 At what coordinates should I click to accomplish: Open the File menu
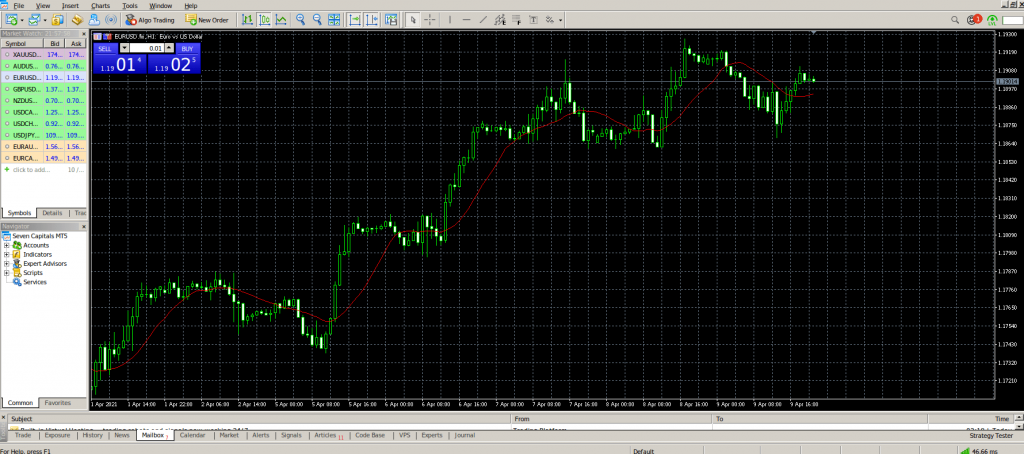[19, 6]
